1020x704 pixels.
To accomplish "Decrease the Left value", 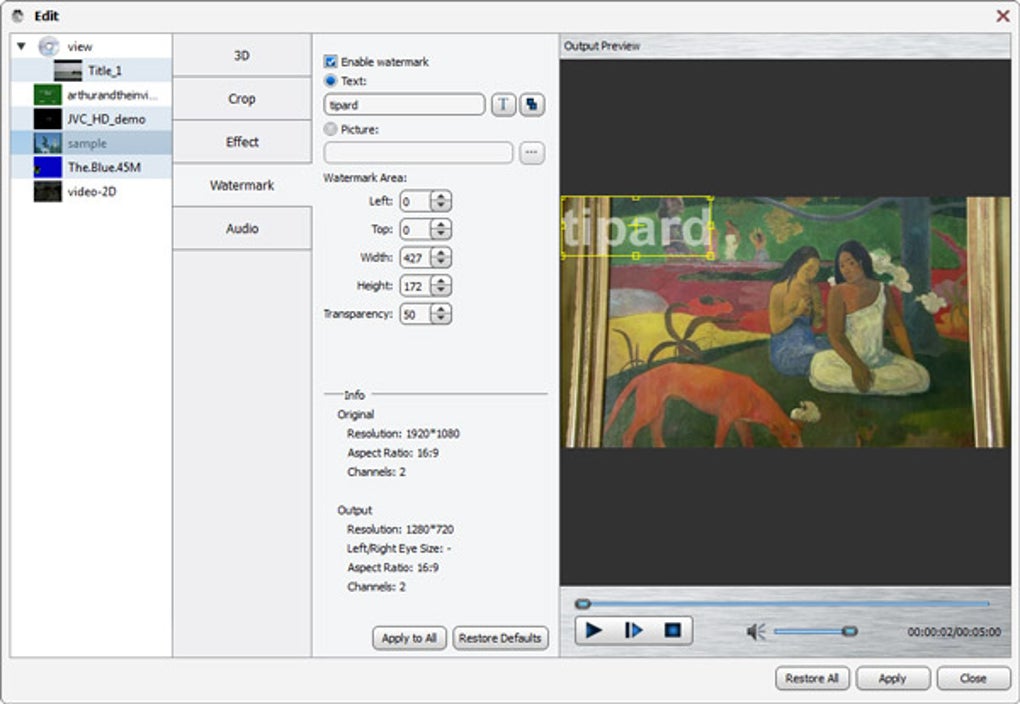I will point(441,206).
